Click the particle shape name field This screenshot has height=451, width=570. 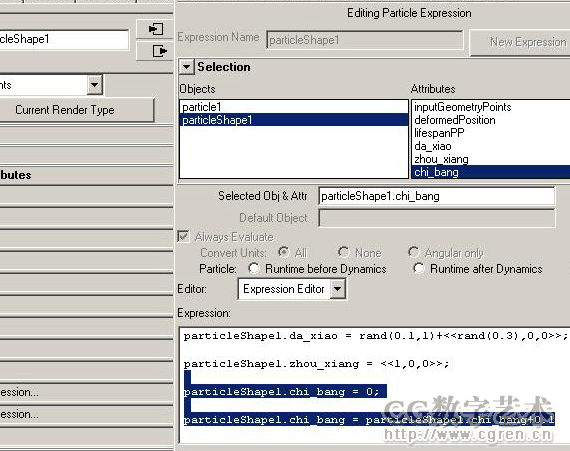64,39
